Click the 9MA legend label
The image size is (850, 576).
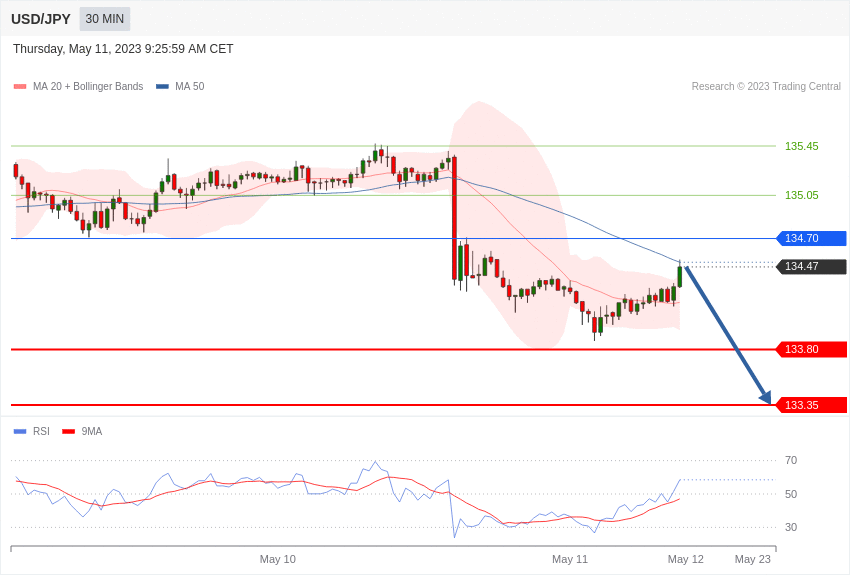coord(92,431)
